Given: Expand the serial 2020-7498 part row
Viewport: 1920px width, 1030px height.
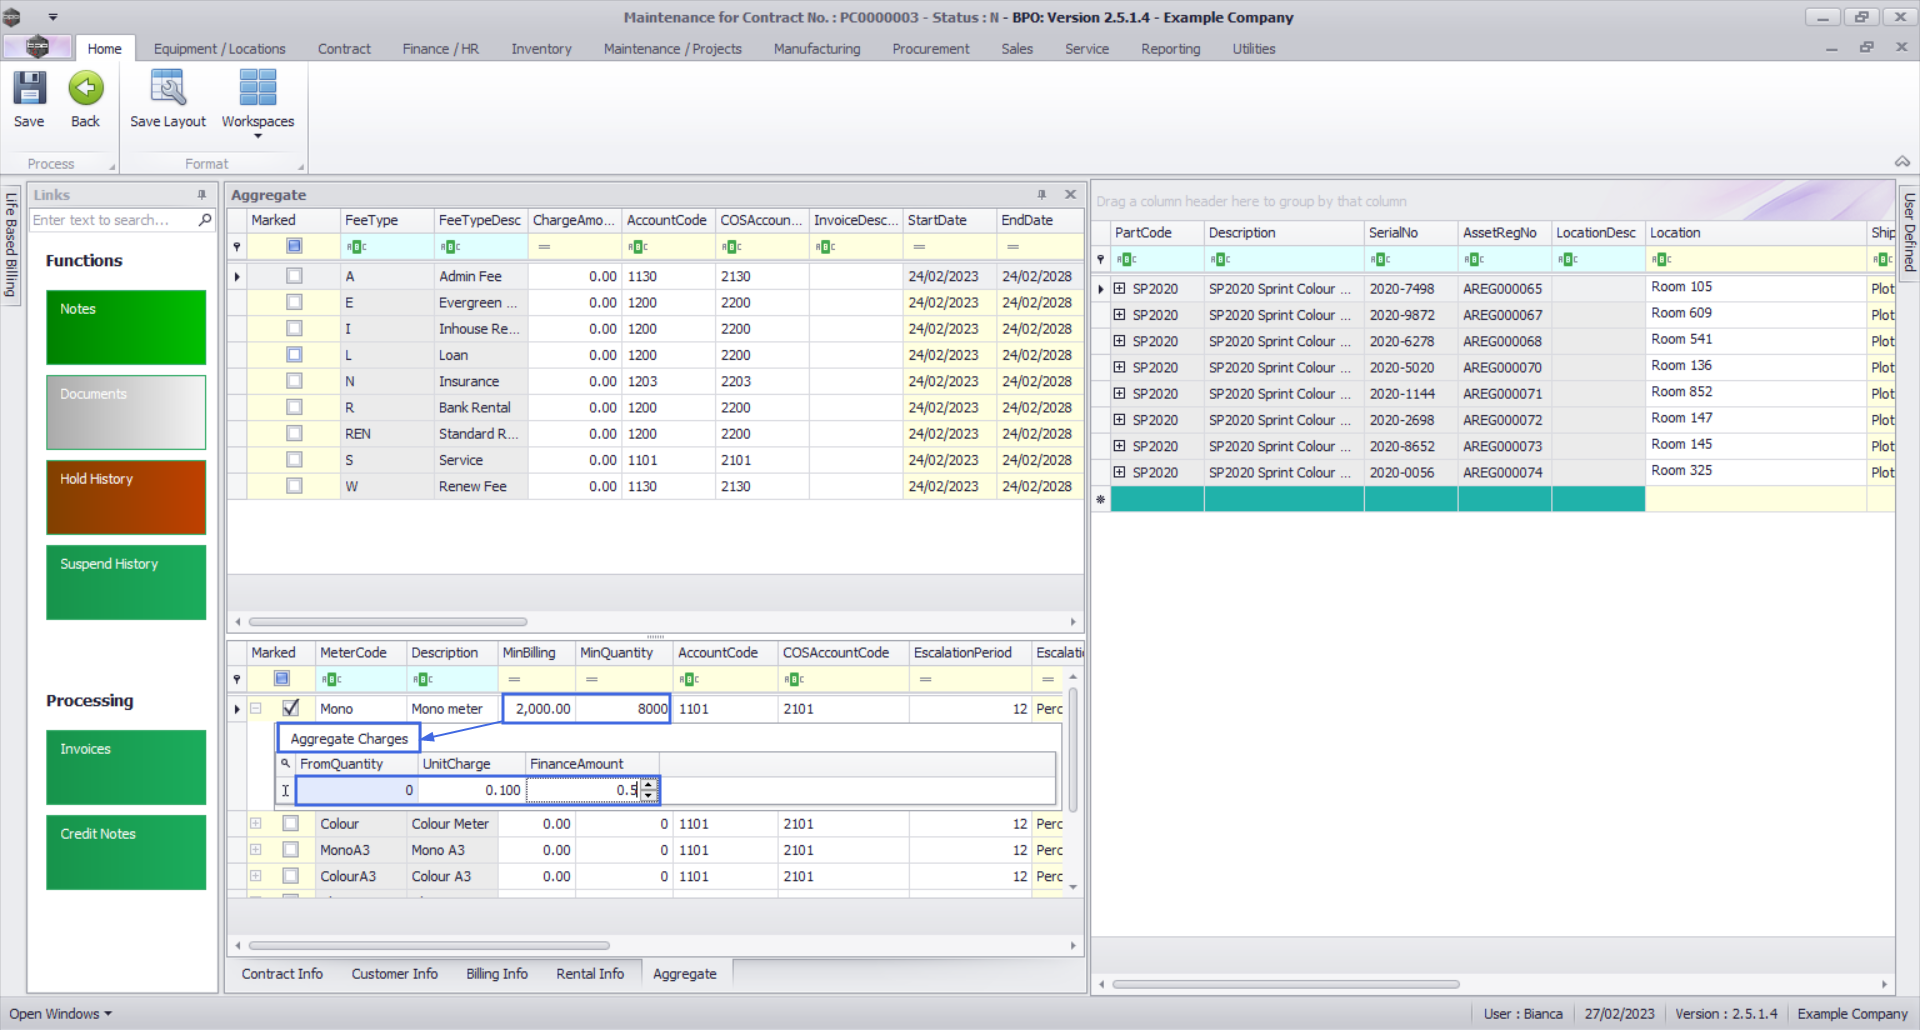Looking at the screenshot, I should tap(1120, 289).
